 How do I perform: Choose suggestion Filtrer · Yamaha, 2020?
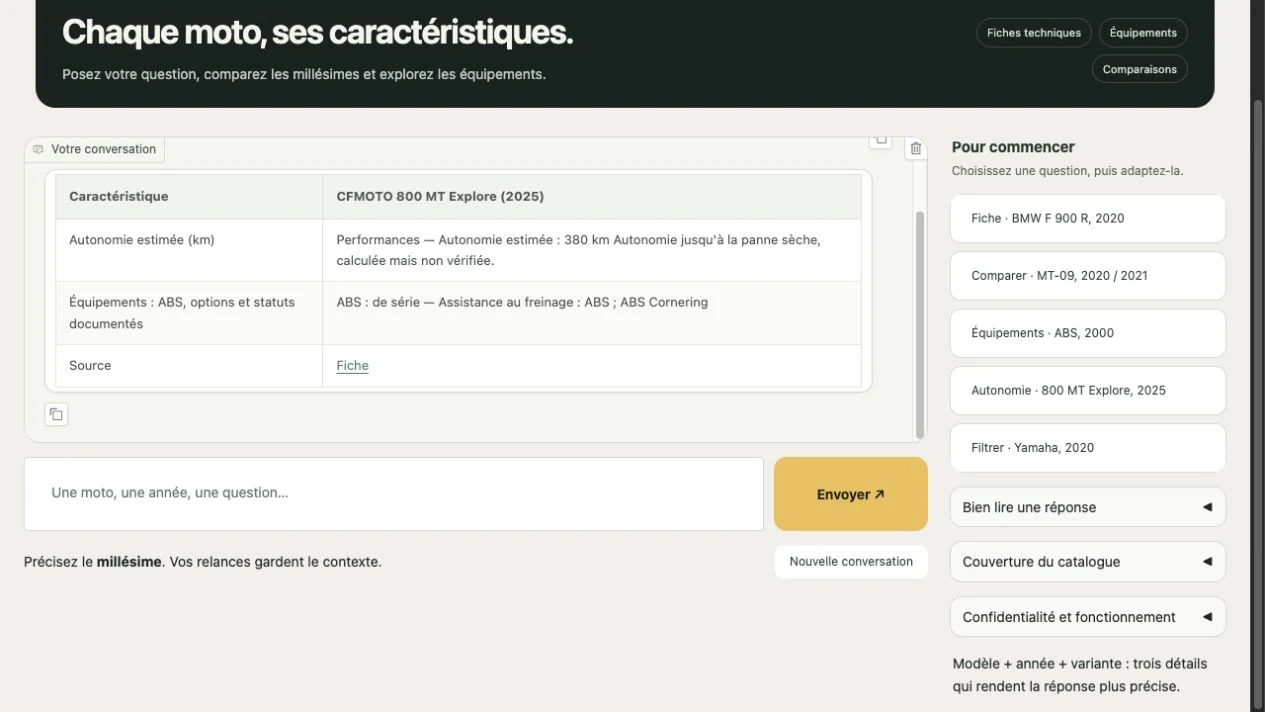pos(1088,448)
